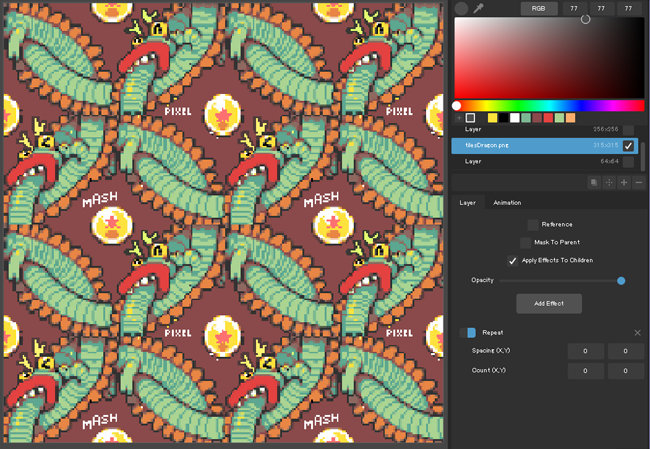This screenshot has width=650, height=449.
Task: Select the black palette swatch
Action: (503, 118)
